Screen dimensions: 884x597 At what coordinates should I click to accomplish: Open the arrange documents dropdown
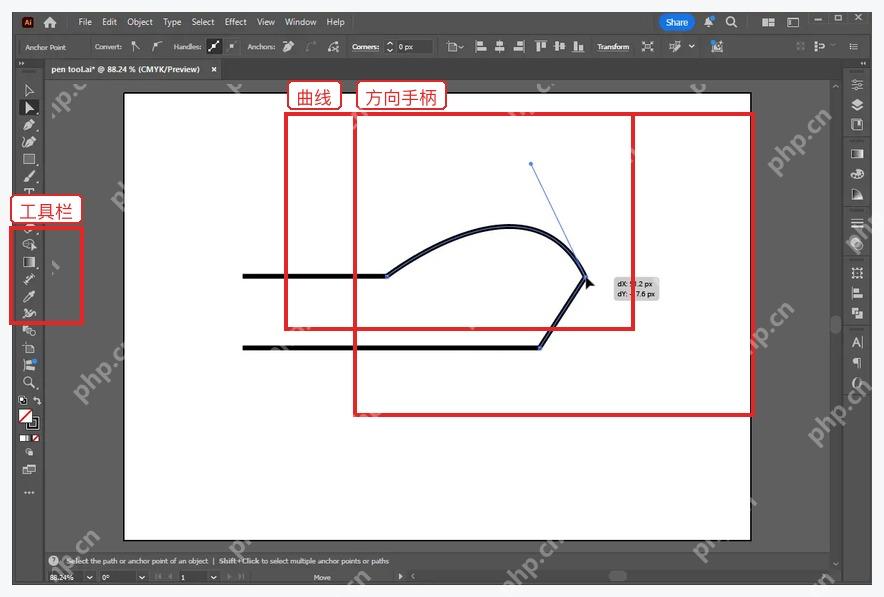pyautogui.click(x=768, y=22)
